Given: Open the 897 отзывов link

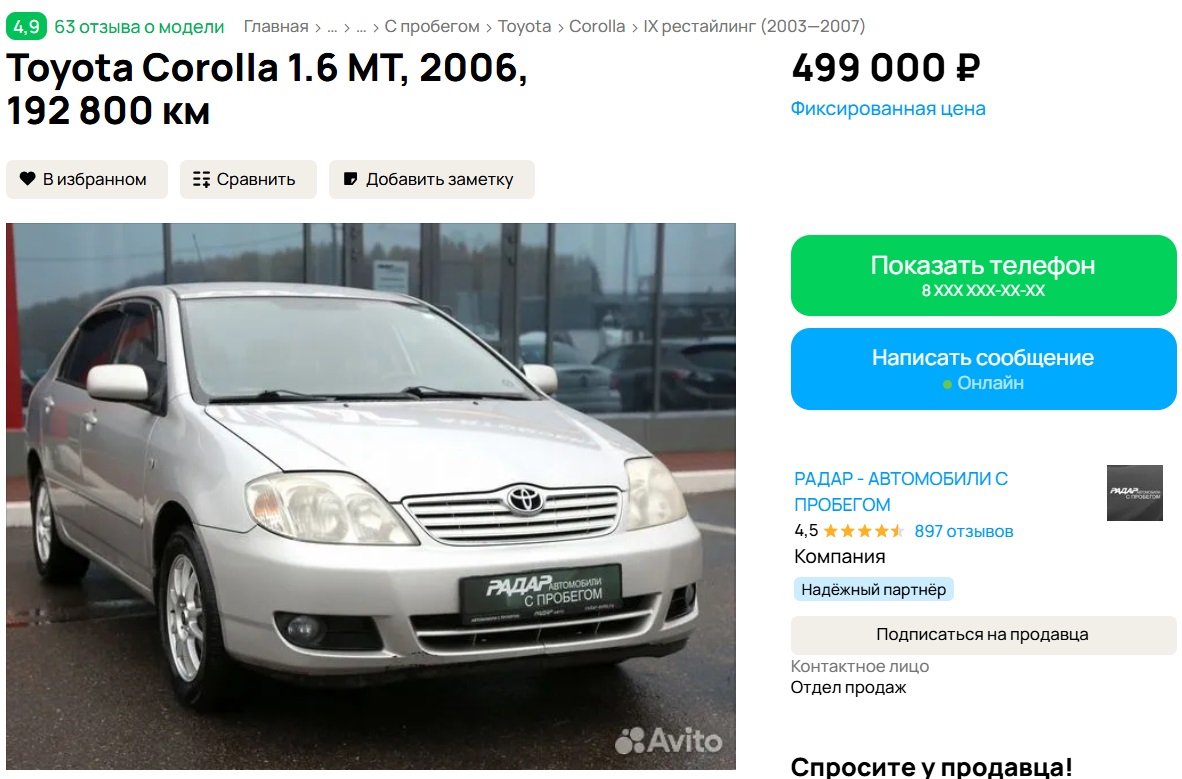Looking at the screenshot, I should coord(963,531).
